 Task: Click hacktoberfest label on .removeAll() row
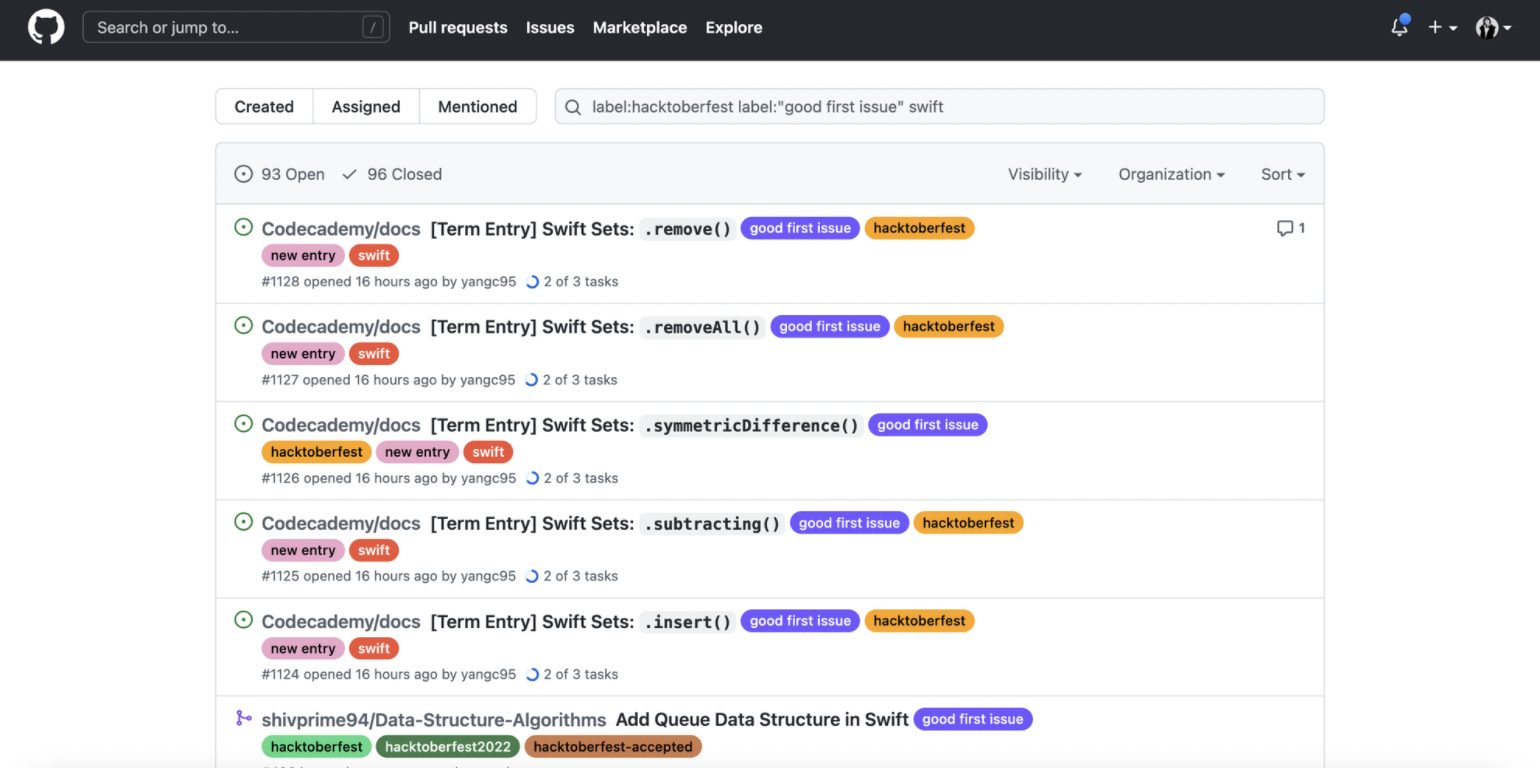click(x=949, y=326)
